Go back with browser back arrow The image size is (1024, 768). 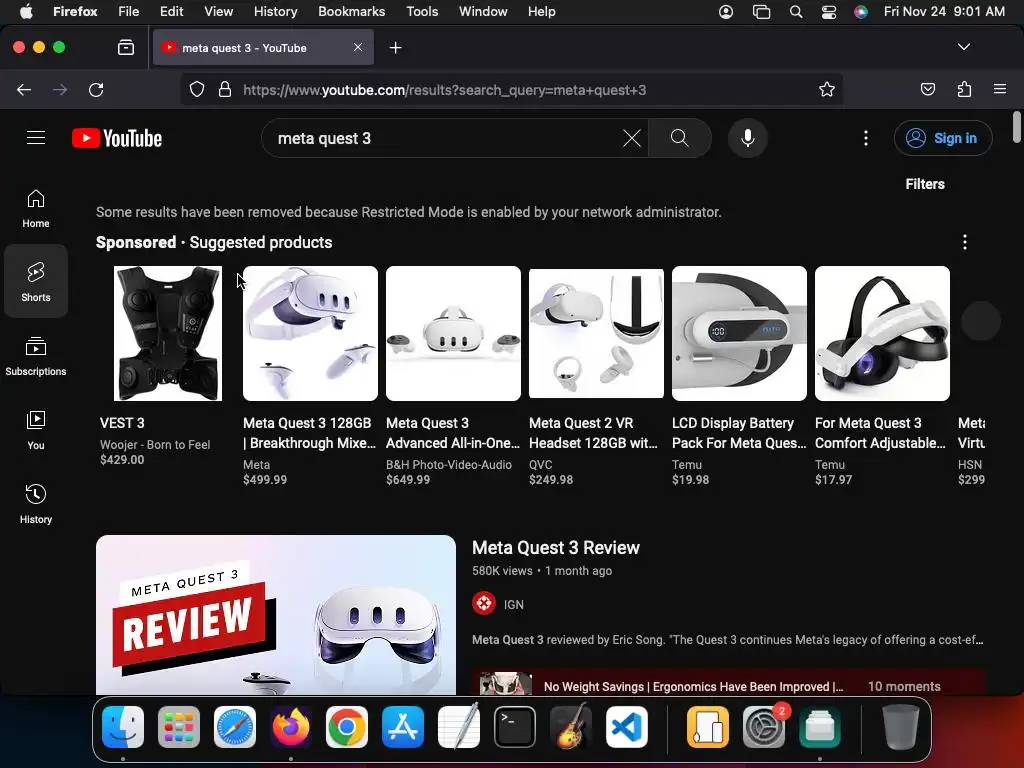24,89
